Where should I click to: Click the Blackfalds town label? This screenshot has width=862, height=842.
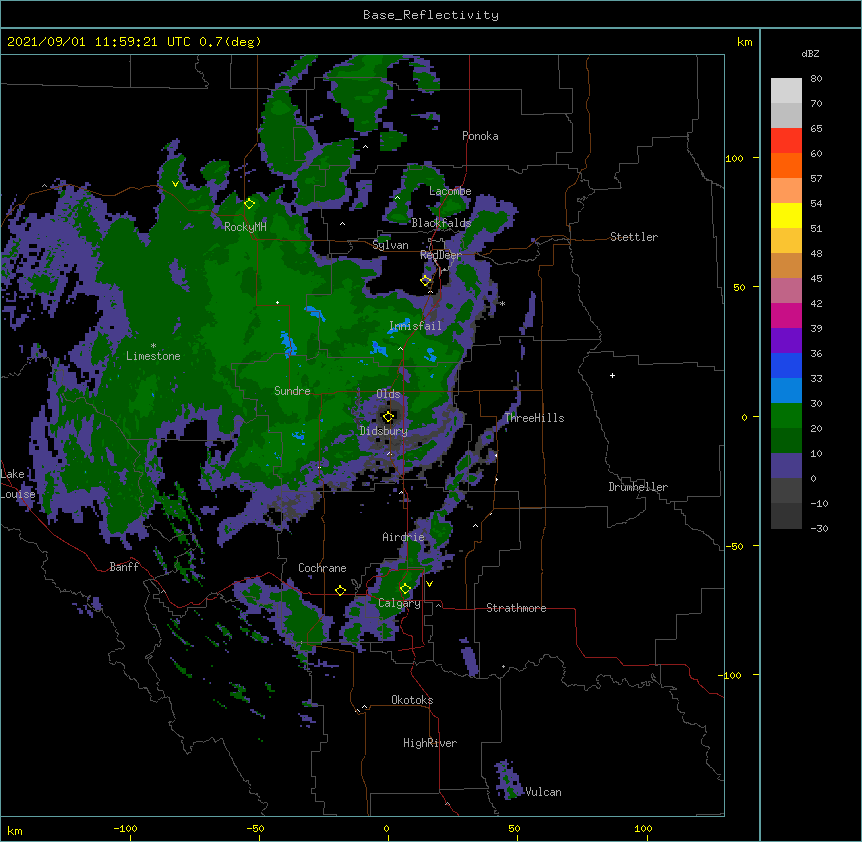(x=441, y=223)
